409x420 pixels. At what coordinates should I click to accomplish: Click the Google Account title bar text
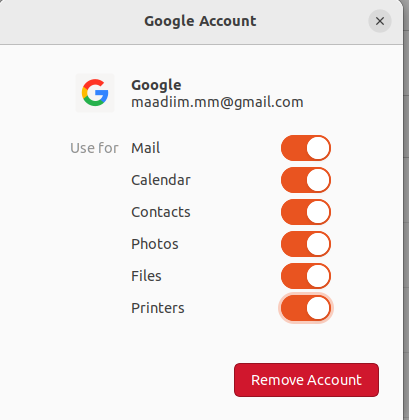click(x=200, y=21)
